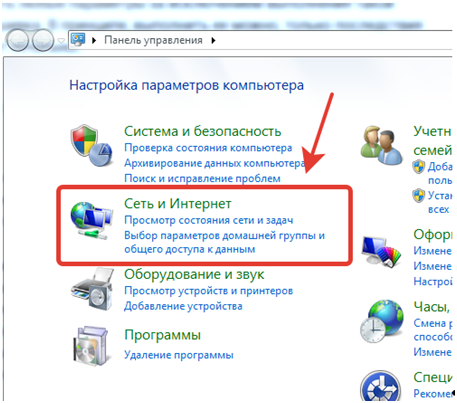
Task: Click the Back navigation button
Action: pos(17,40)
